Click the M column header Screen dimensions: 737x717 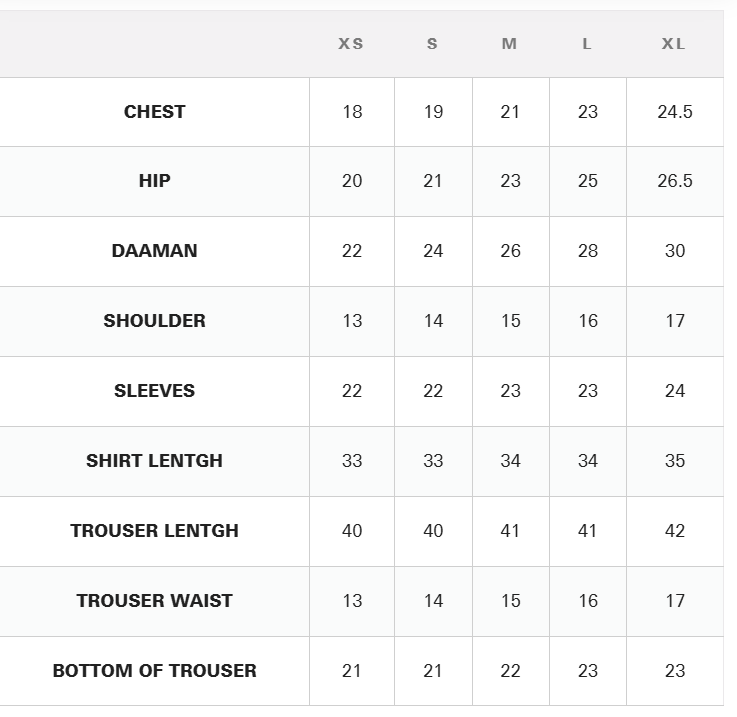point(509,44)
